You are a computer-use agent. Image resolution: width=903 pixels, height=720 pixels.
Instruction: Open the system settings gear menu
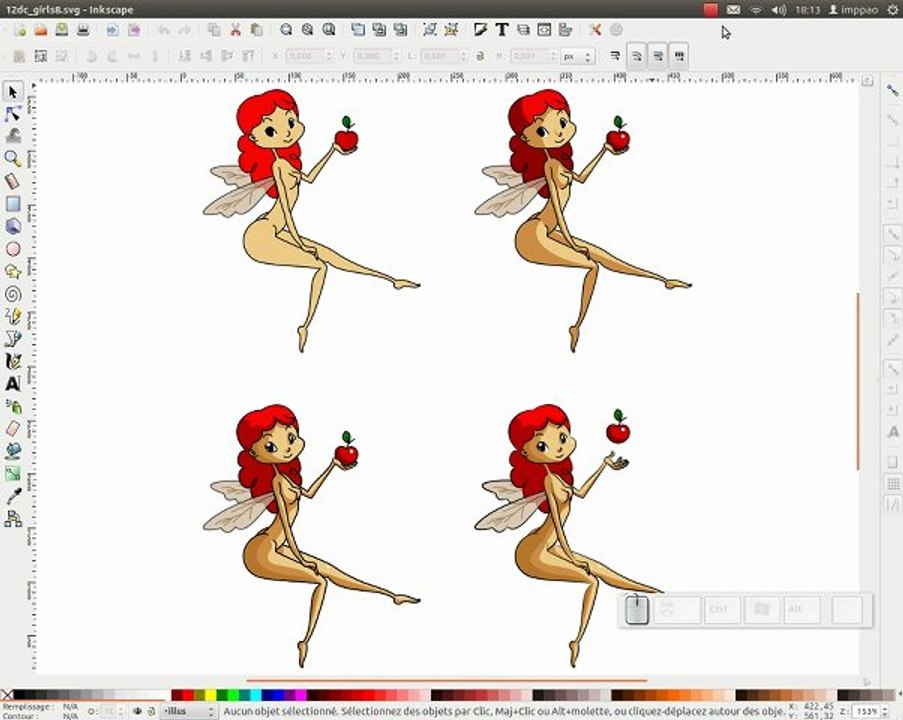click(893, 10)
